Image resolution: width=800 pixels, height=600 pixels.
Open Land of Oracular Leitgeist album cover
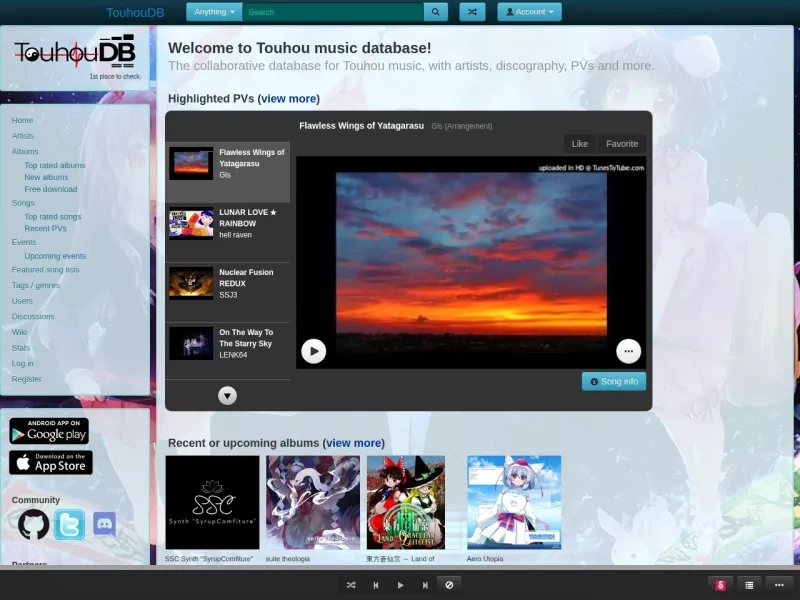pos(406,503)
